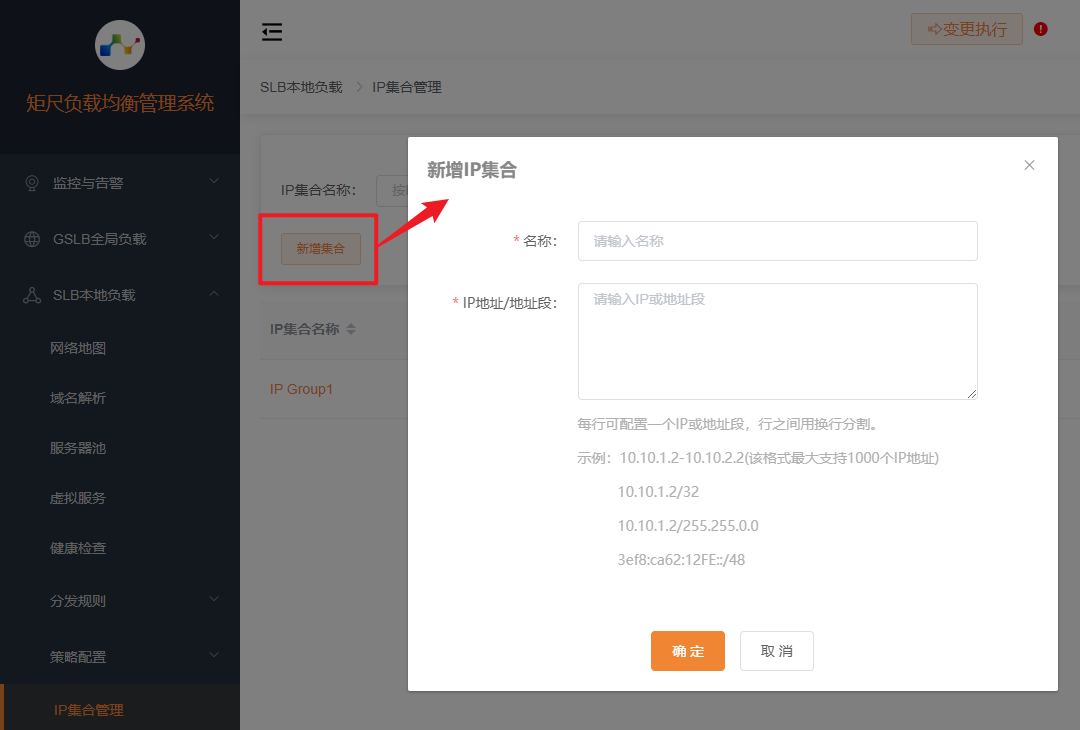1080x730 pixels.
Task: Cancel the dialog with 取消
Action: coord(776,650)
